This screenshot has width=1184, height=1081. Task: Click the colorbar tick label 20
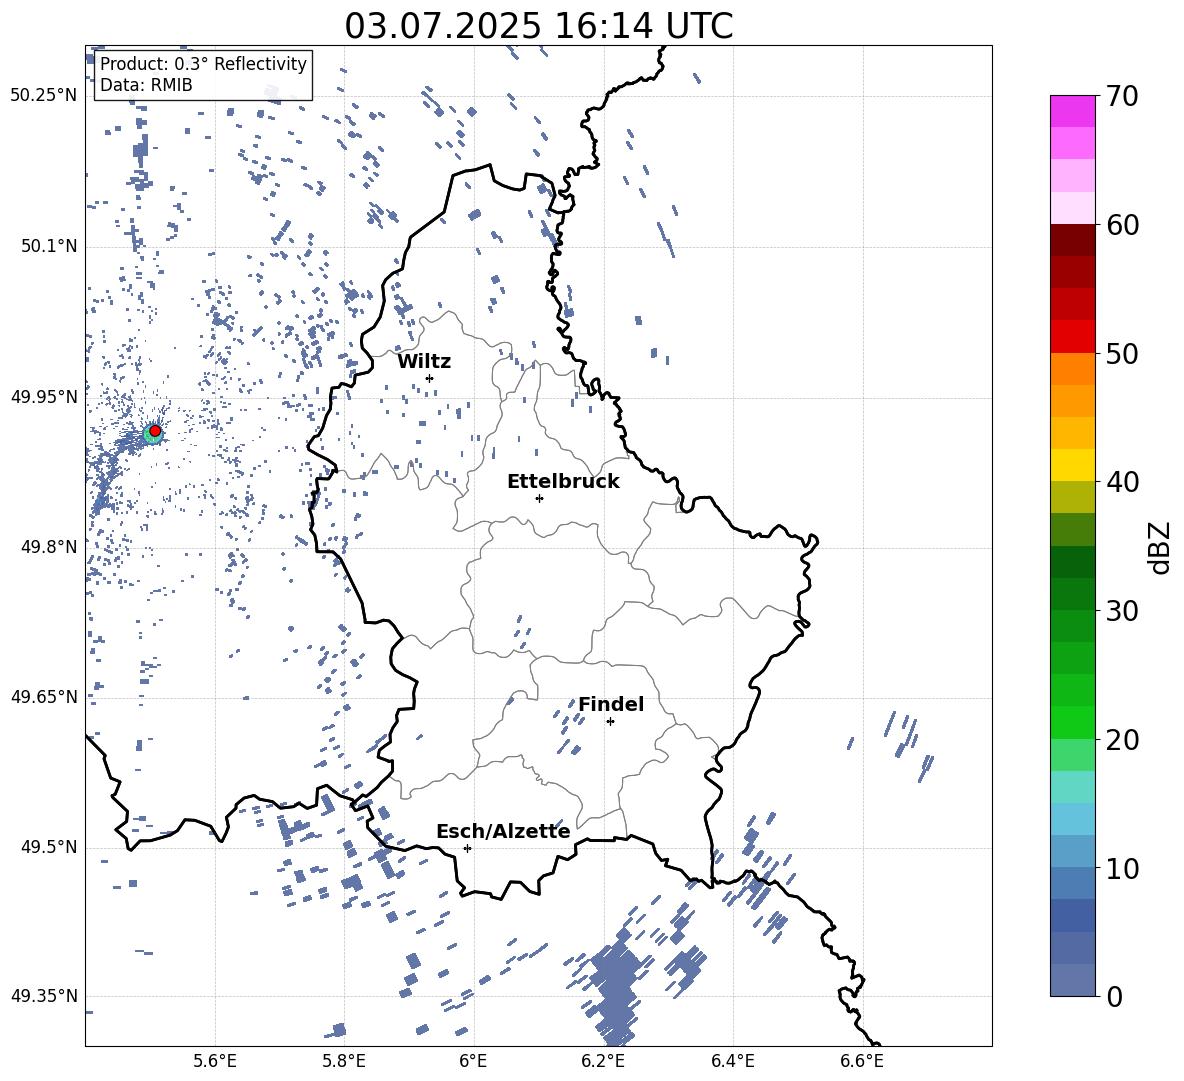pyautogui.click(x=1122, y=740)
